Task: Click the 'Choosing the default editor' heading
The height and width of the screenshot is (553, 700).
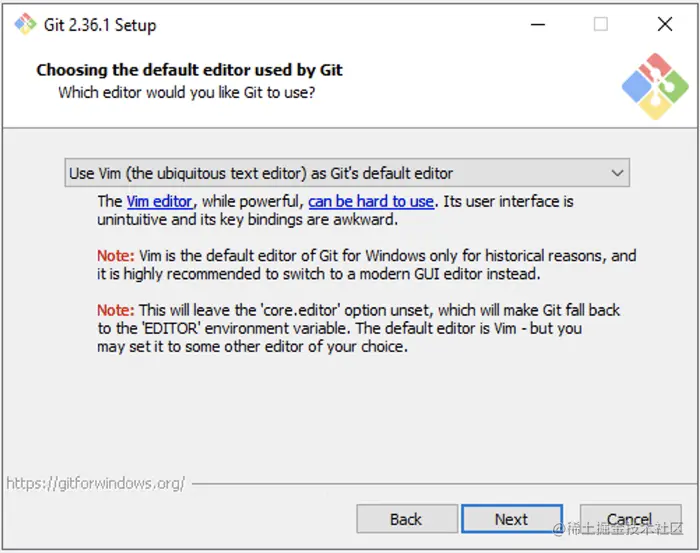Action: click(x=189, y=70)
